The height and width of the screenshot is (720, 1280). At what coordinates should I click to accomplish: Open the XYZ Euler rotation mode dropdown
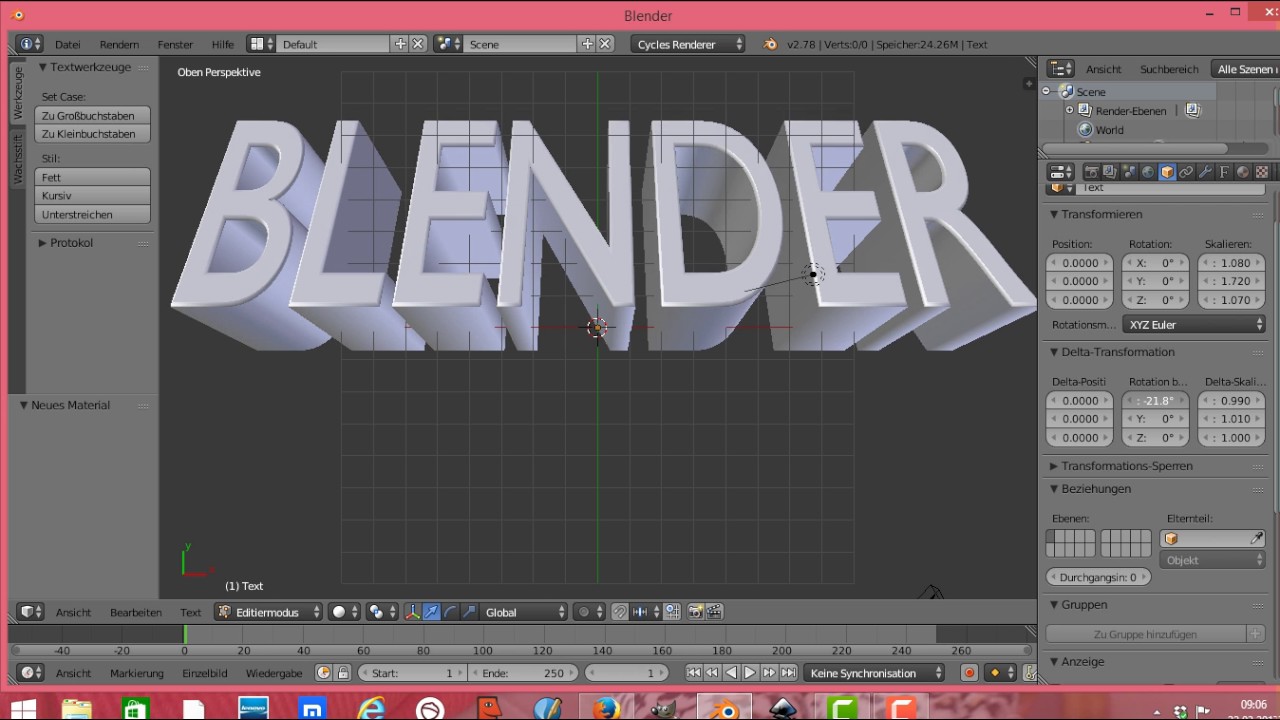[x=1194, y=325]
